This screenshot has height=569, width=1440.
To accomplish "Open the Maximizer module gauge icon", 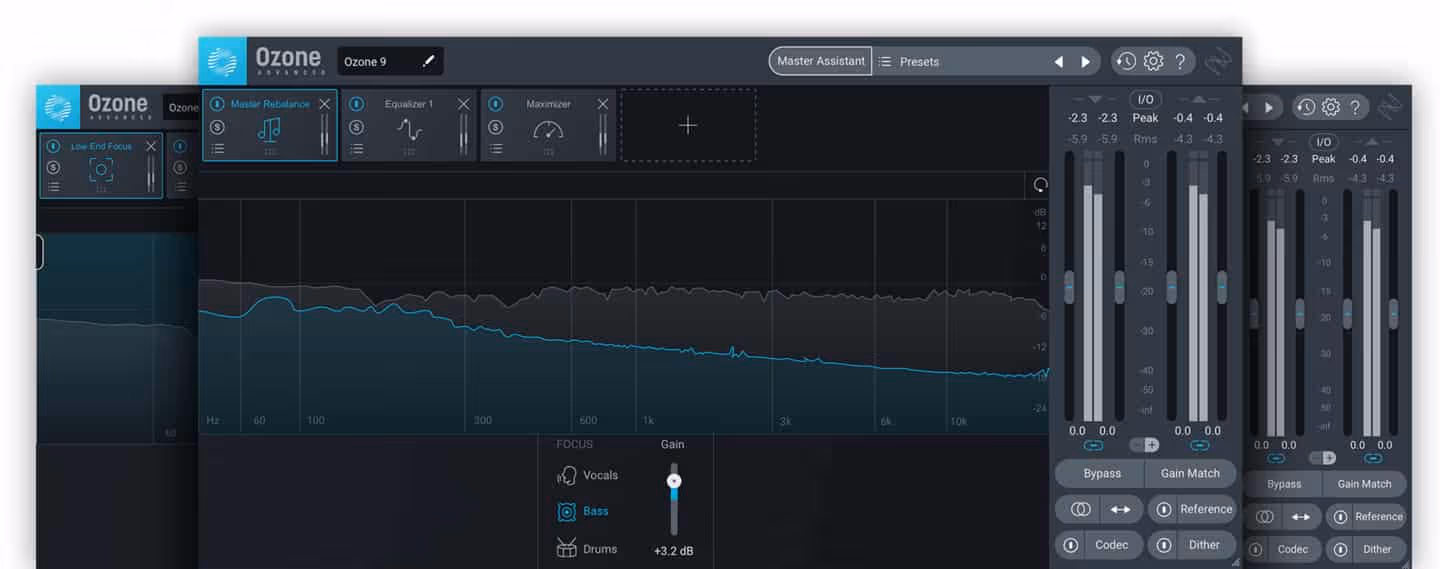I will click(x=548, y=129).
